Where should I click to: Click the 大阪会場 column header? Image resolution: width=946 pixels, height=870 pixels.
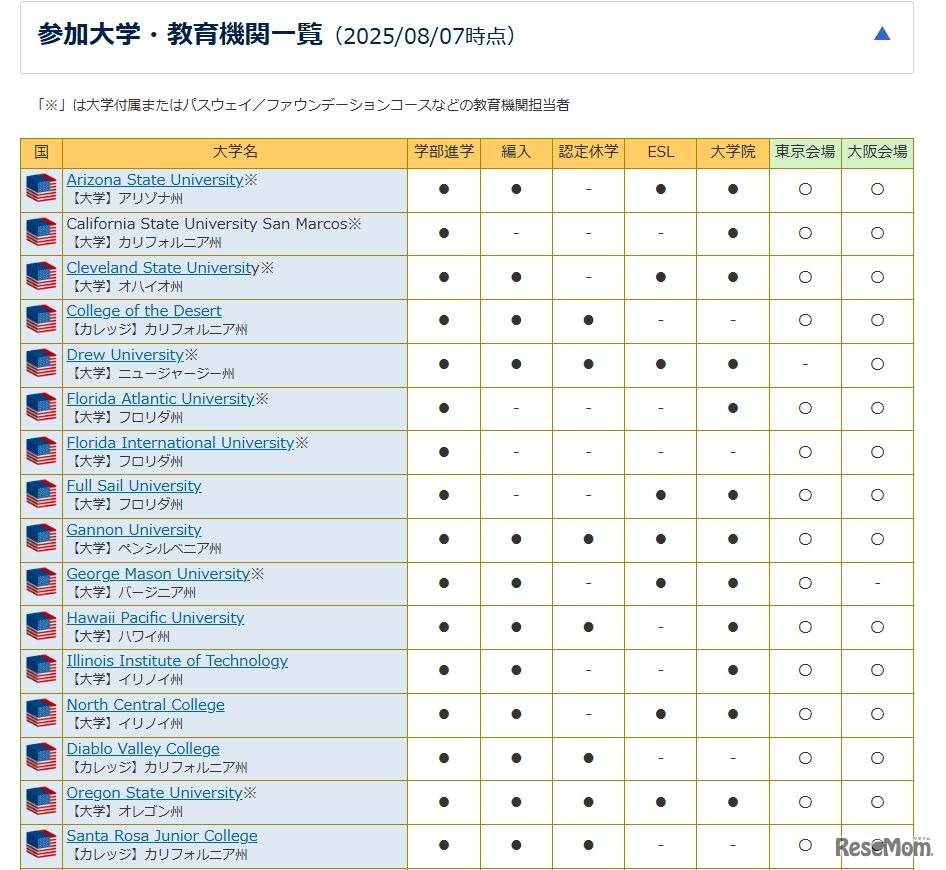pyautogui.click(x=877, y=153)
